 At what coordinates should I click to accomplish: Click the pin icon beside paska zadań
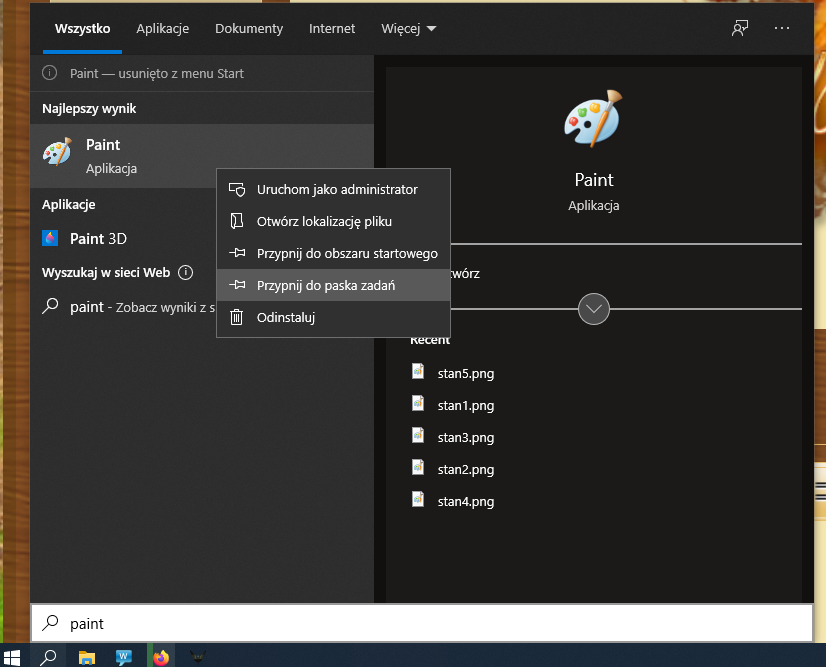(237, 285)
